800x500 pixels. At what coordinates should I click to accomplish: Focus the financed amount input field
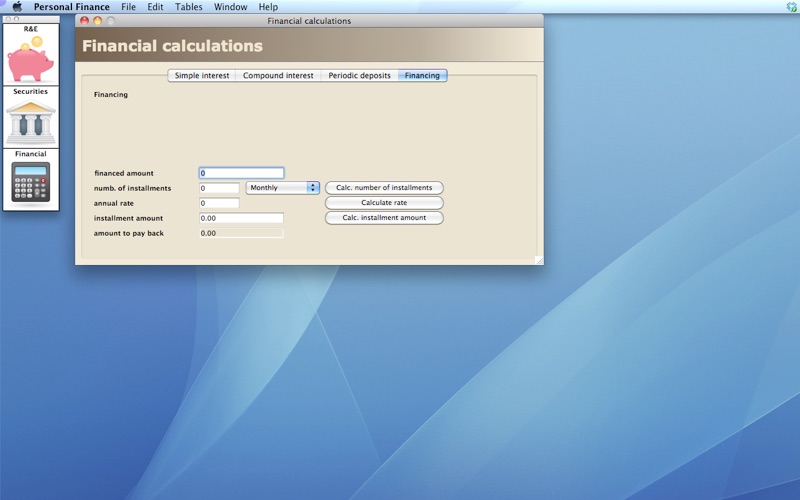click(241, 173)
